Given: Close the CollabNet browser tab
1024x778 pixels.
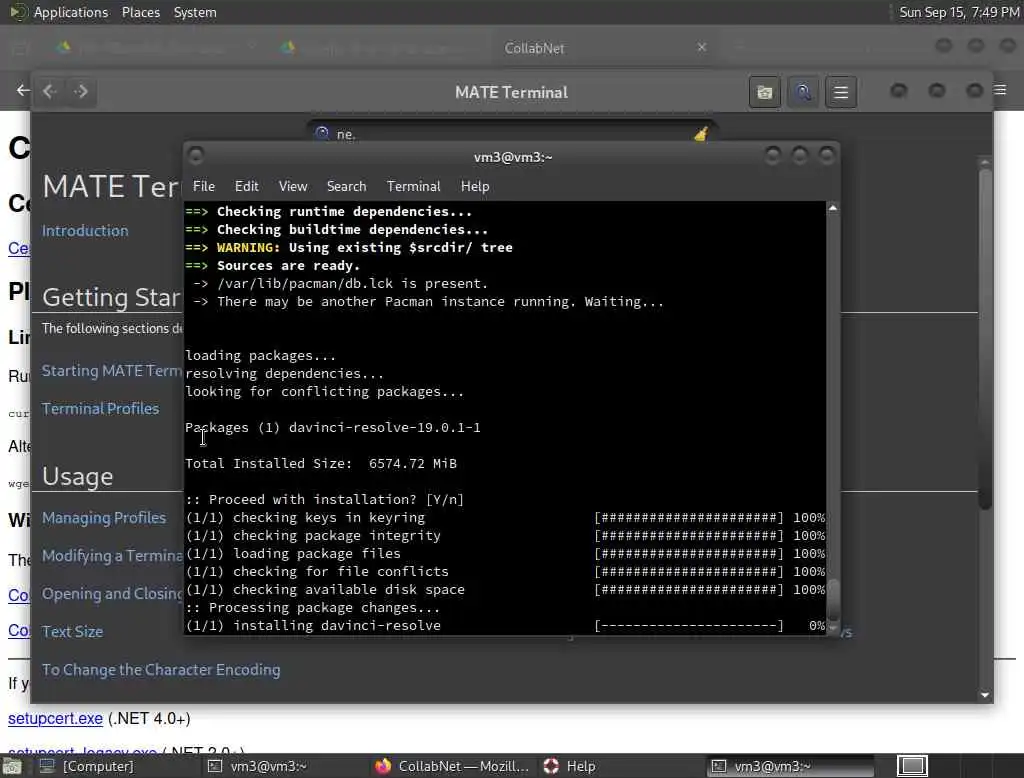Looking at the screenshot, I should (x=701, y=47).
